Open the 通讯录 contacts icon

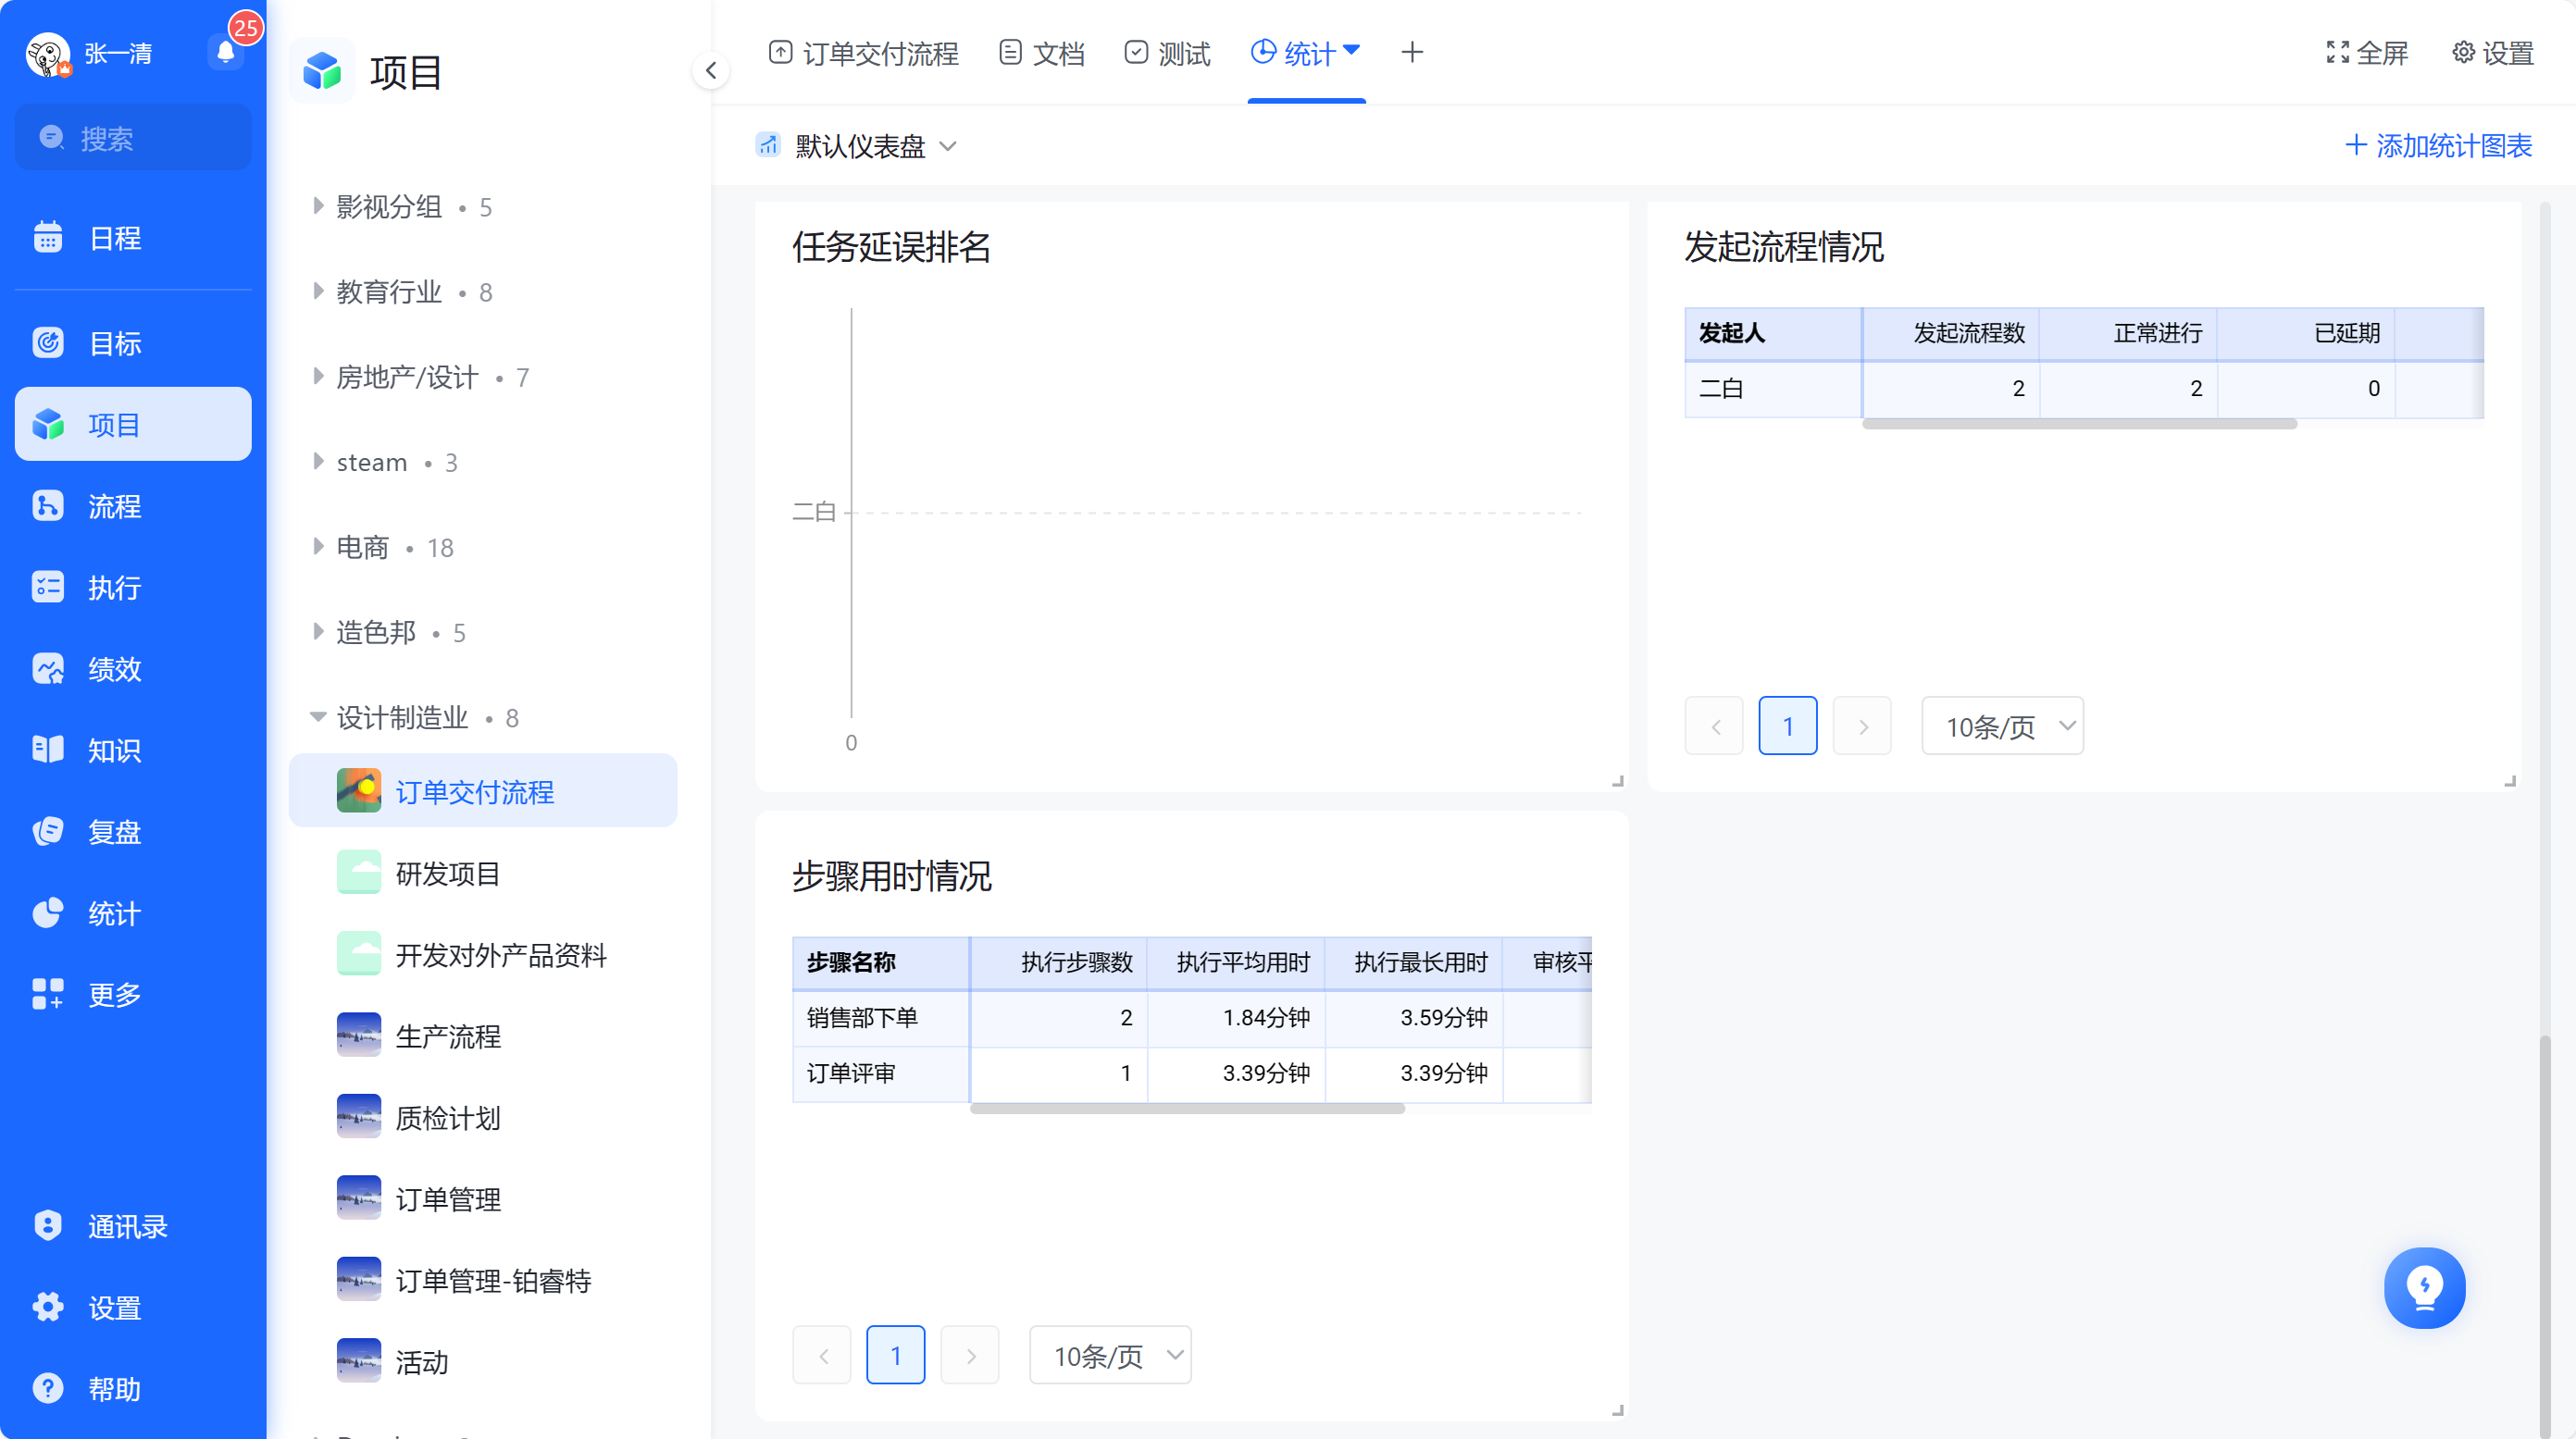click(x=48, y=1225)
